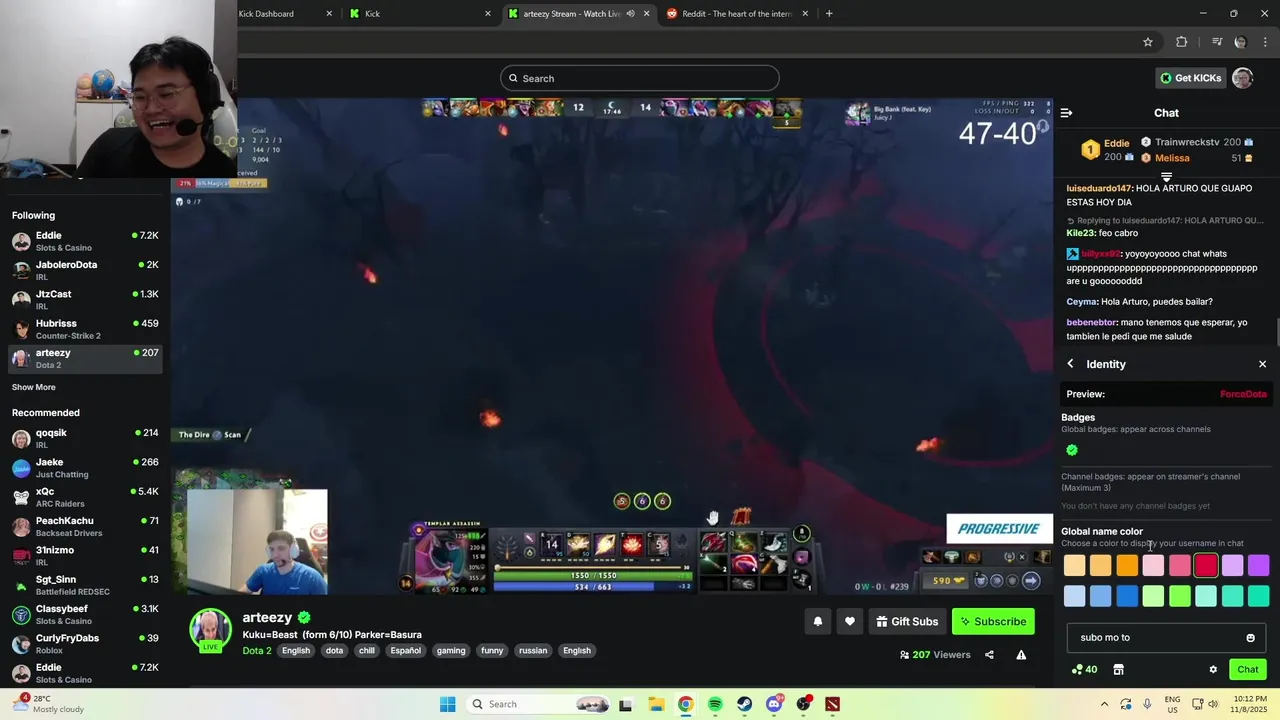Open Spotify from the taskbar
The width and height of the screenshot is (1280, 720).
(x=715, y=704)
